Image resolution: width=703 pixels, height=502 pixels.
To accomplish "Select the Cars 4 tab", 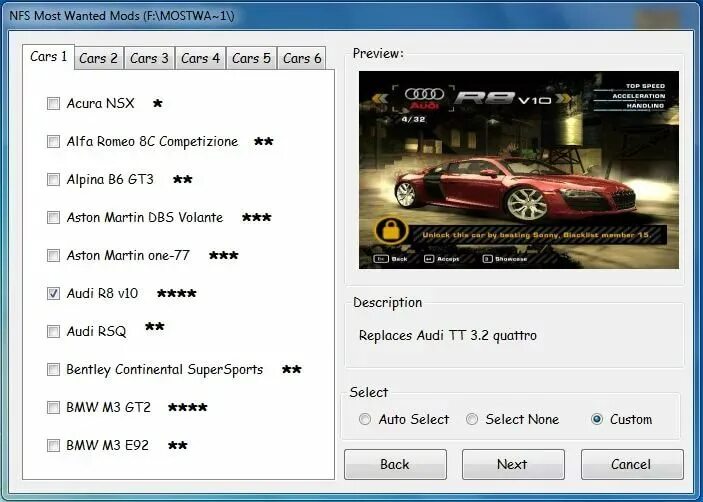I will (x=200, y=58).
